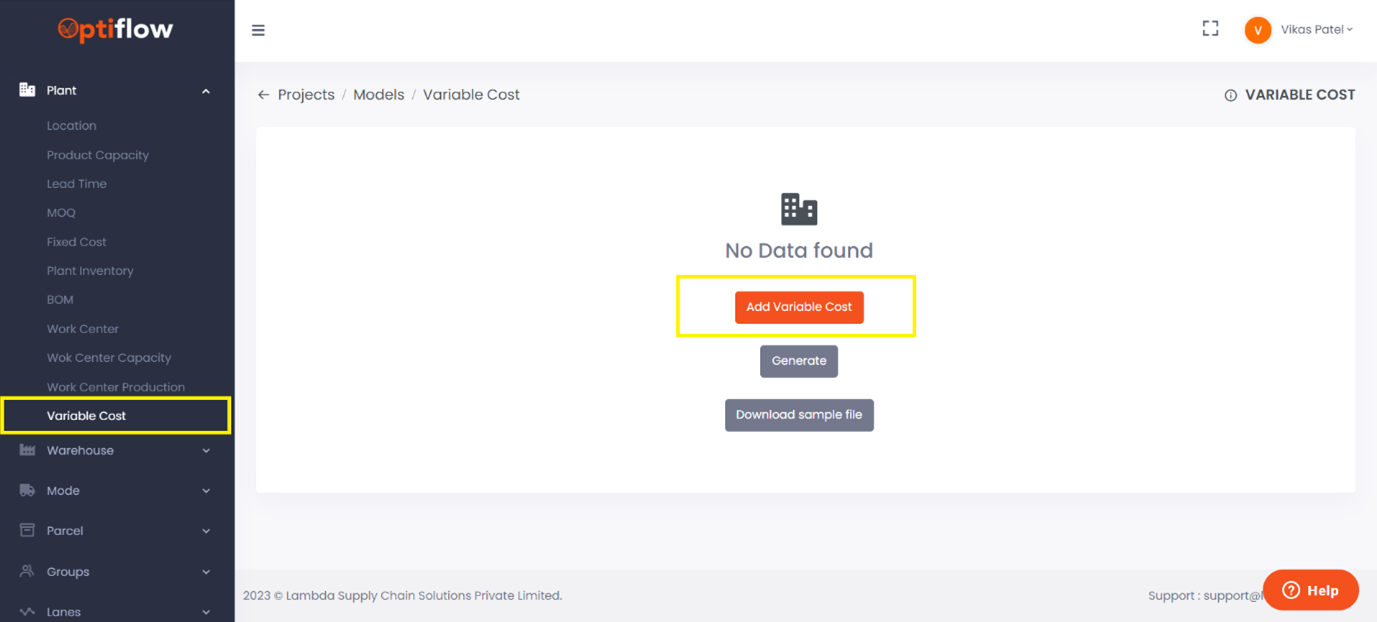Click the Optiflow logo
The width and height of the screenshot is (1377, 622).
tap(115, 30)
